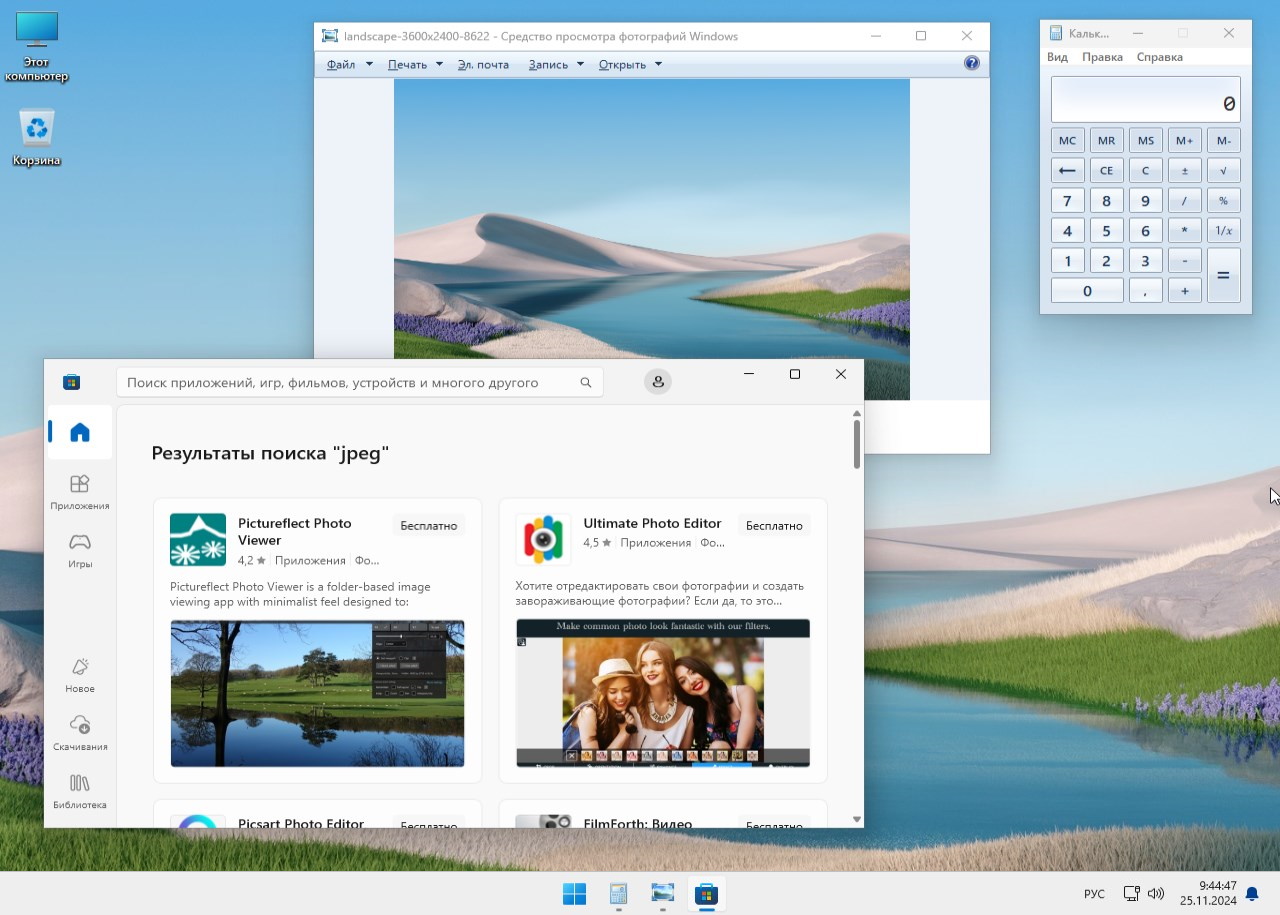
Task: Open the Store Home sidebar icon
Action: [80, 432]
